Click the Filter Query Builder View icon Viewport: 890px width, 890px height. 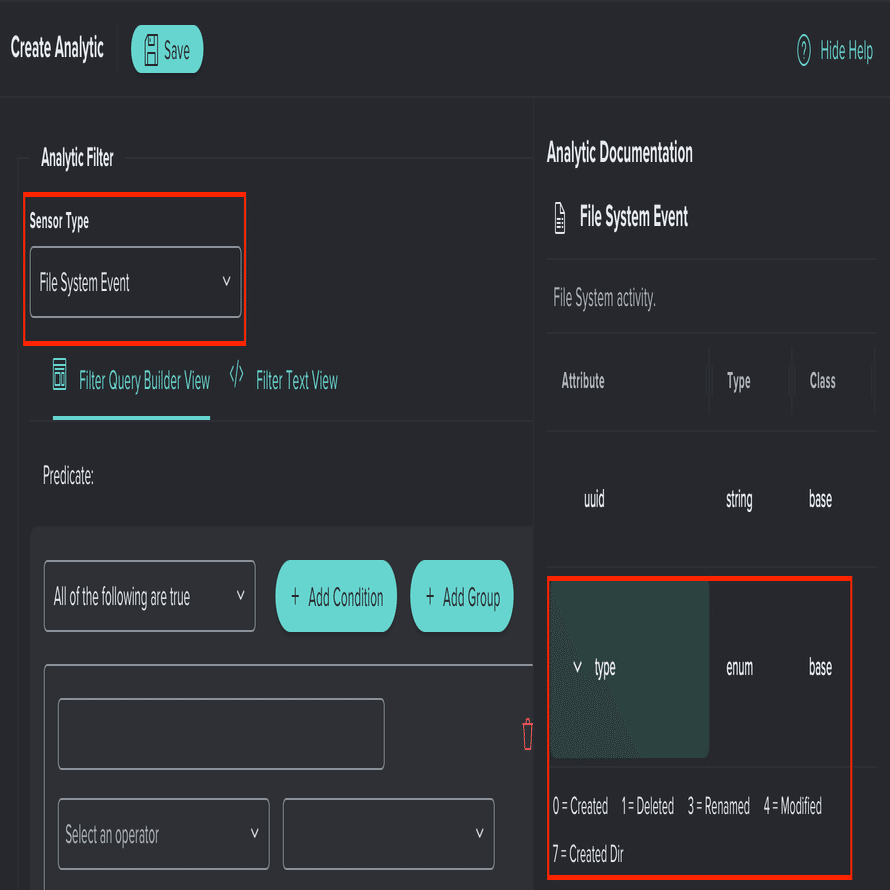(60, 374)
